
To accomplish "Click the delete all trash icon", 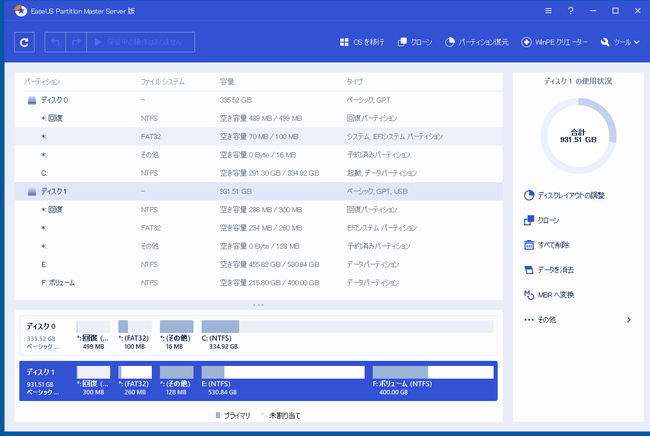I will point(529,245).
